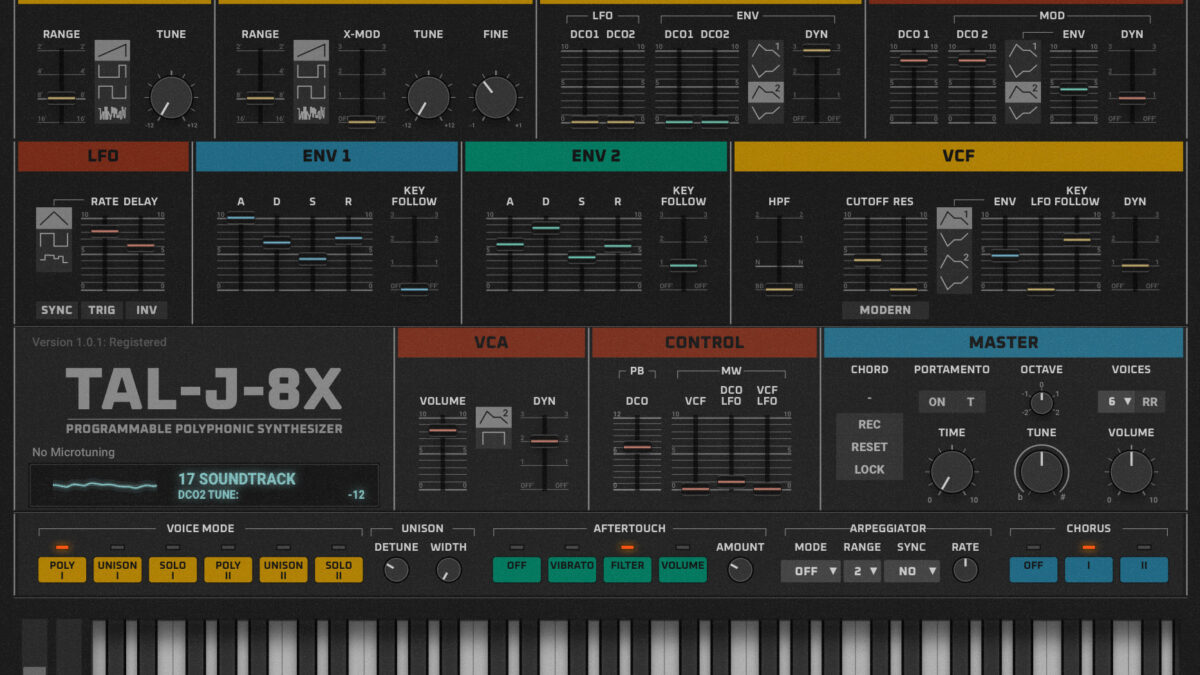Image resolution: width=1200 pixels, height=675 pixels.
Task: Select sawtooth waveform beside the X-MOD slider
Action: pos(310,51)
